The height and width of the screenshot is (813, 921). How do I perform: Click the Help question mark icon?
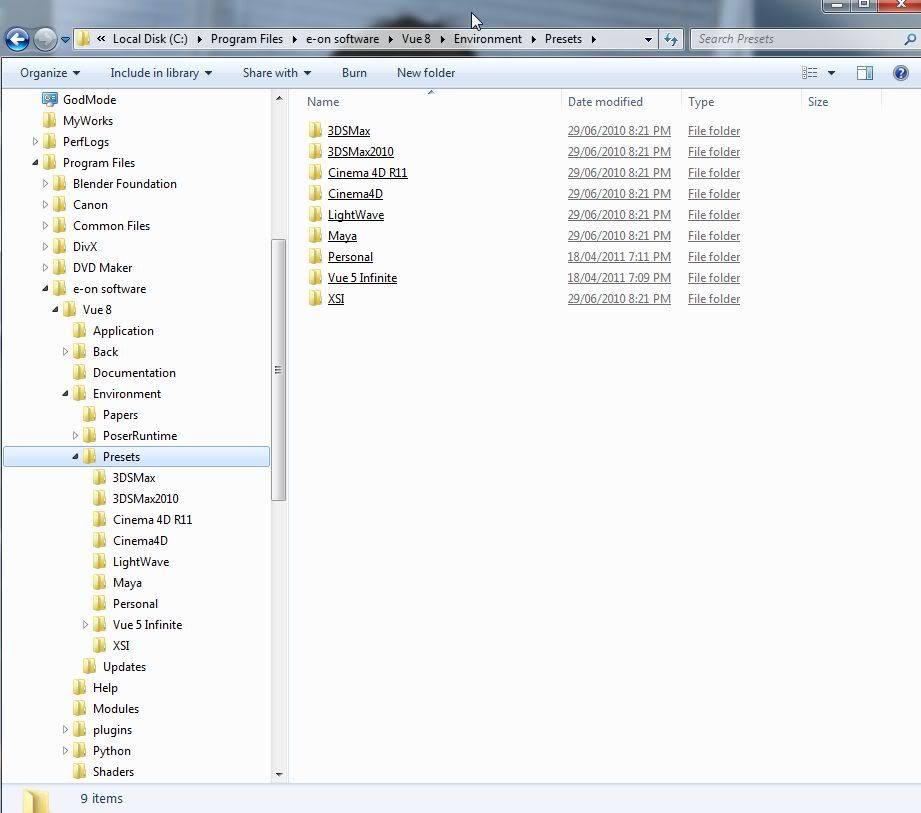[x=900, y=73]
